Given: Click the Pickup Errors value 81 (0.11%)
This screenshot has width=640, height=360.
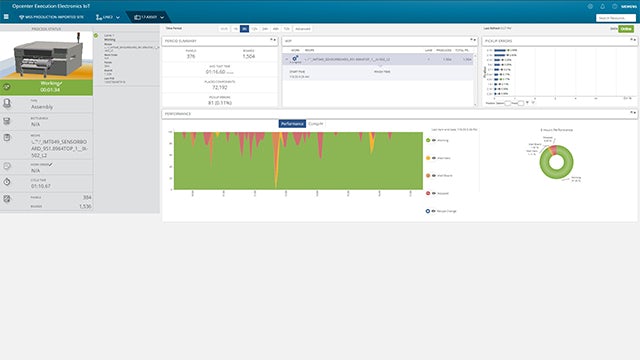Looking at the screenshot, I should point(220,103).
